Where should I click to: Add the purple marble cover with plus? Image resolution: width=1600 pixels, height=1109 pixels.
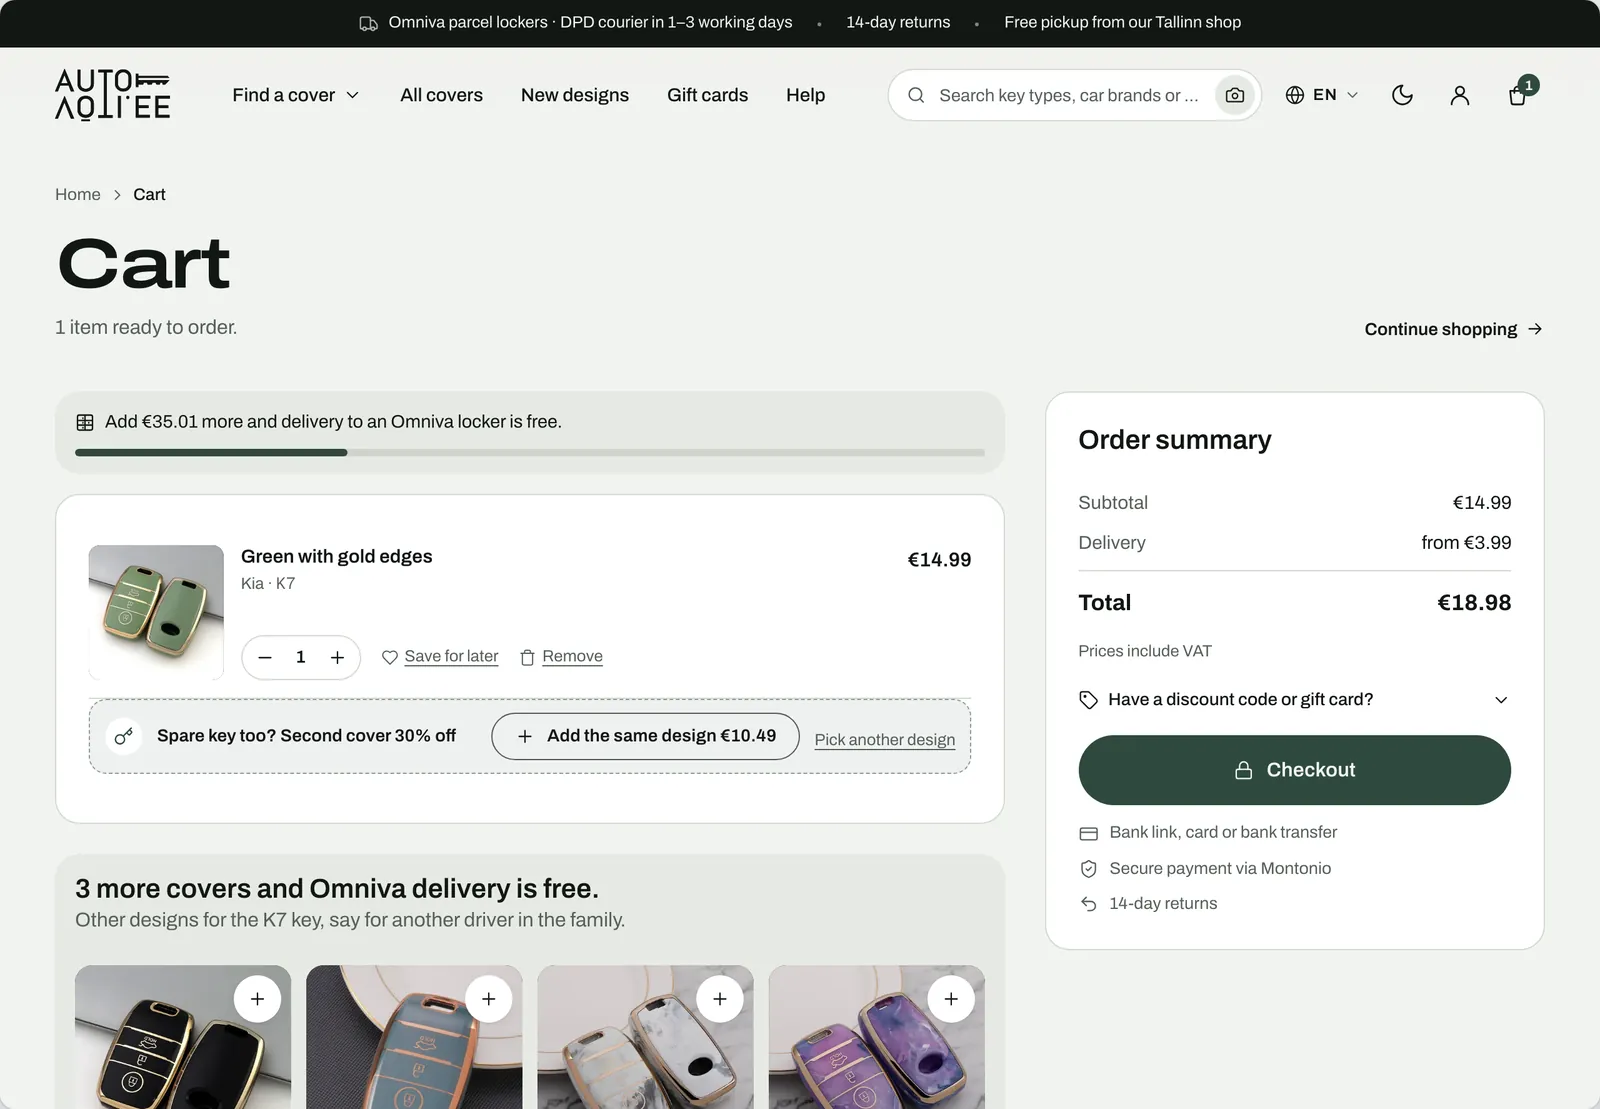click(951, 998)
